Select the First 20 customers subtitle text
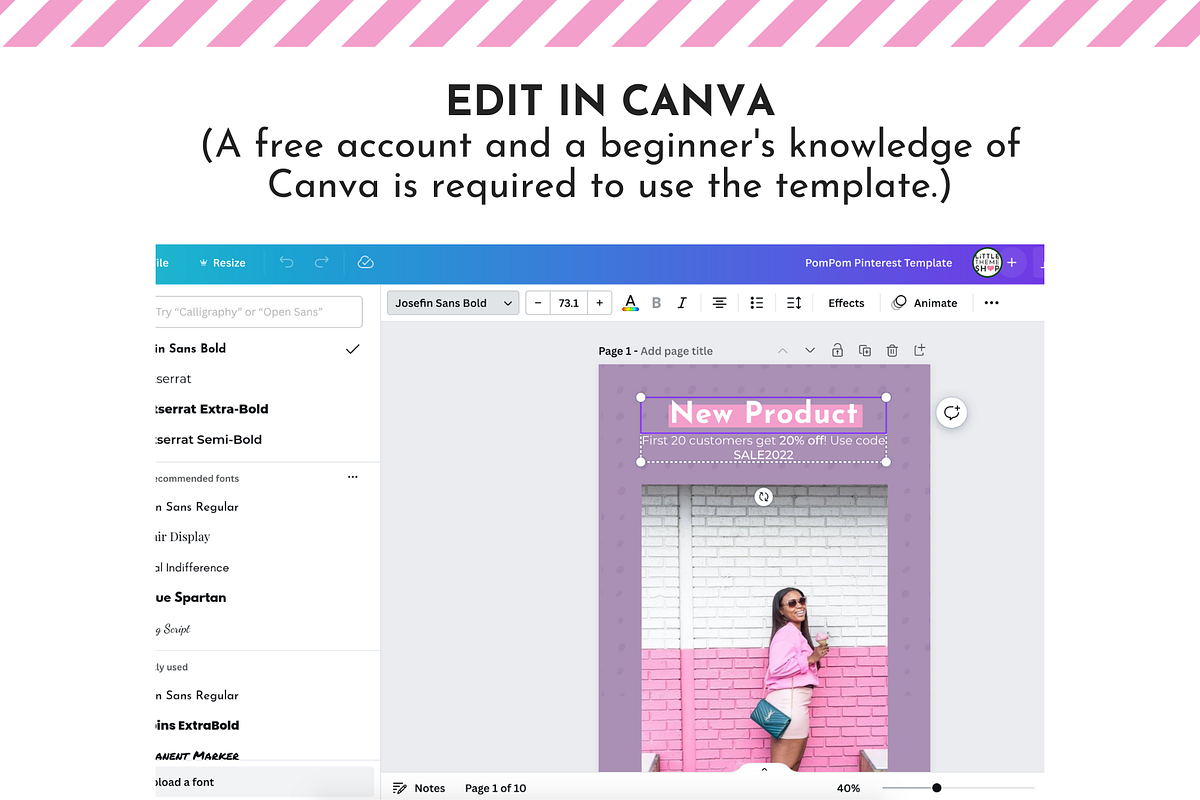The image size is (1200, 800). point(764,447)
